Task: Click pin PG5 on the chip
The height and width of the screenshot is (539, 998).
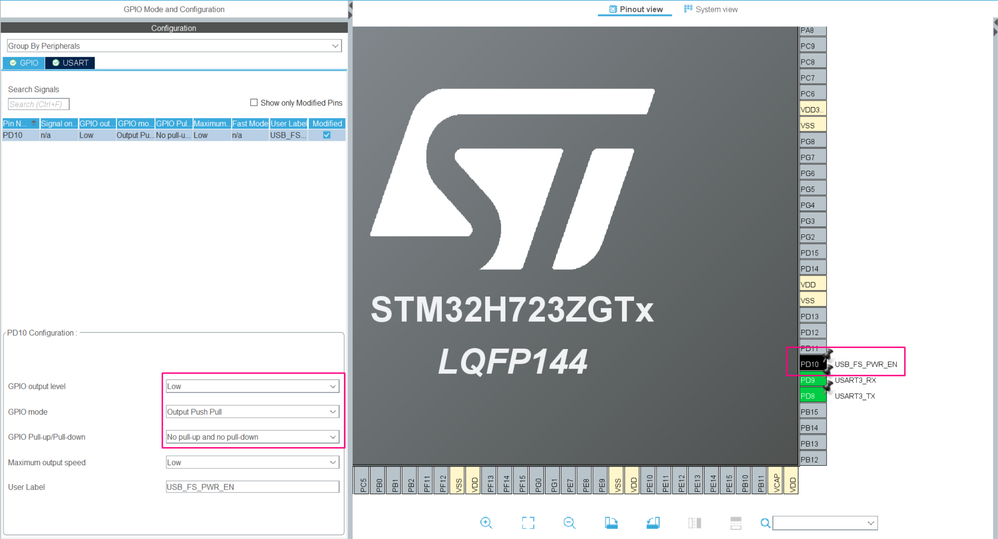Action: coord(812,189)
